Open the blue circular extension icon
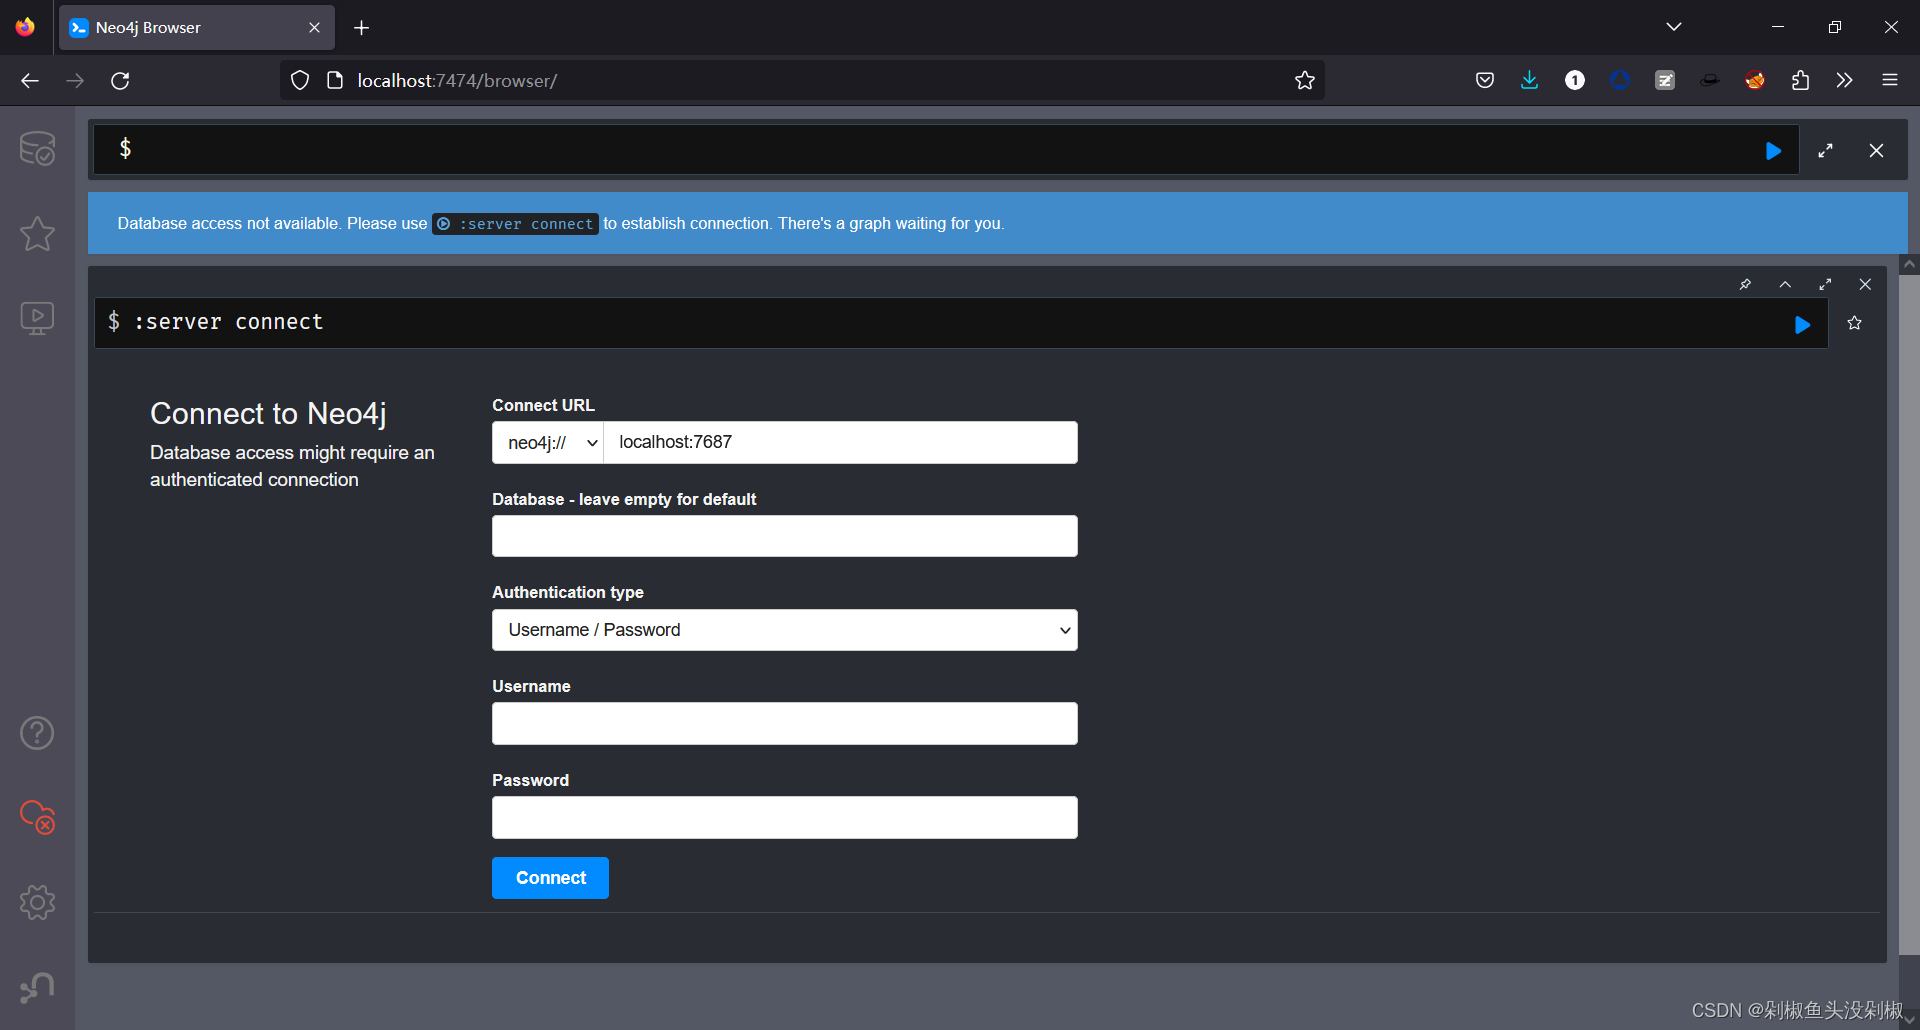1920x1030 pixels. [1620, 81]
